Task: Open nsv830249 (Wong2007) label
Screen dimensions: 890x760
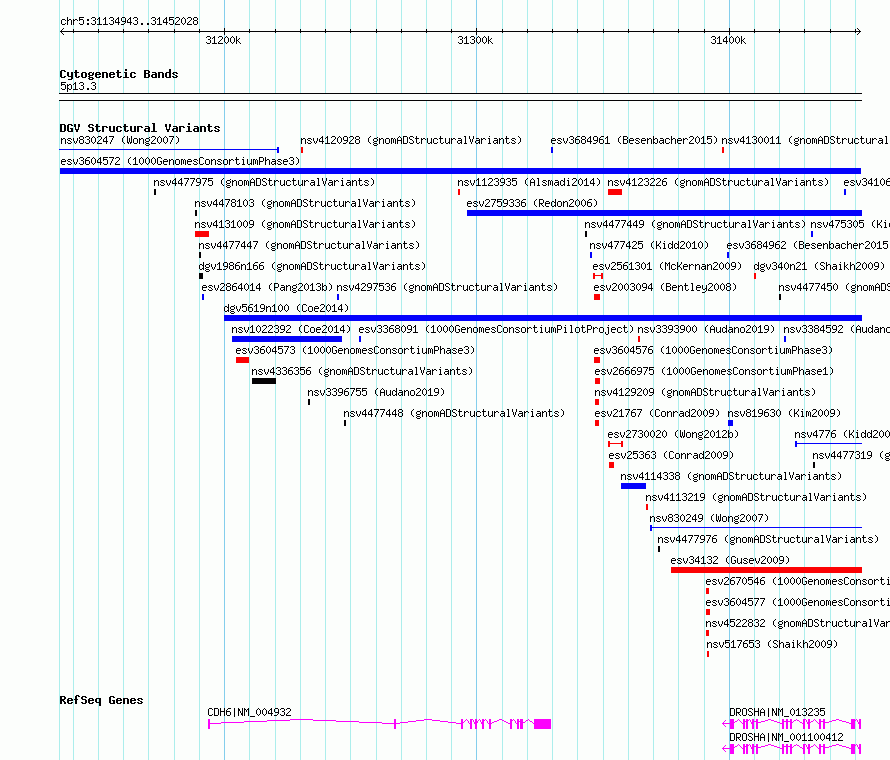Action: pyautogui.click(x=709, y=518)
